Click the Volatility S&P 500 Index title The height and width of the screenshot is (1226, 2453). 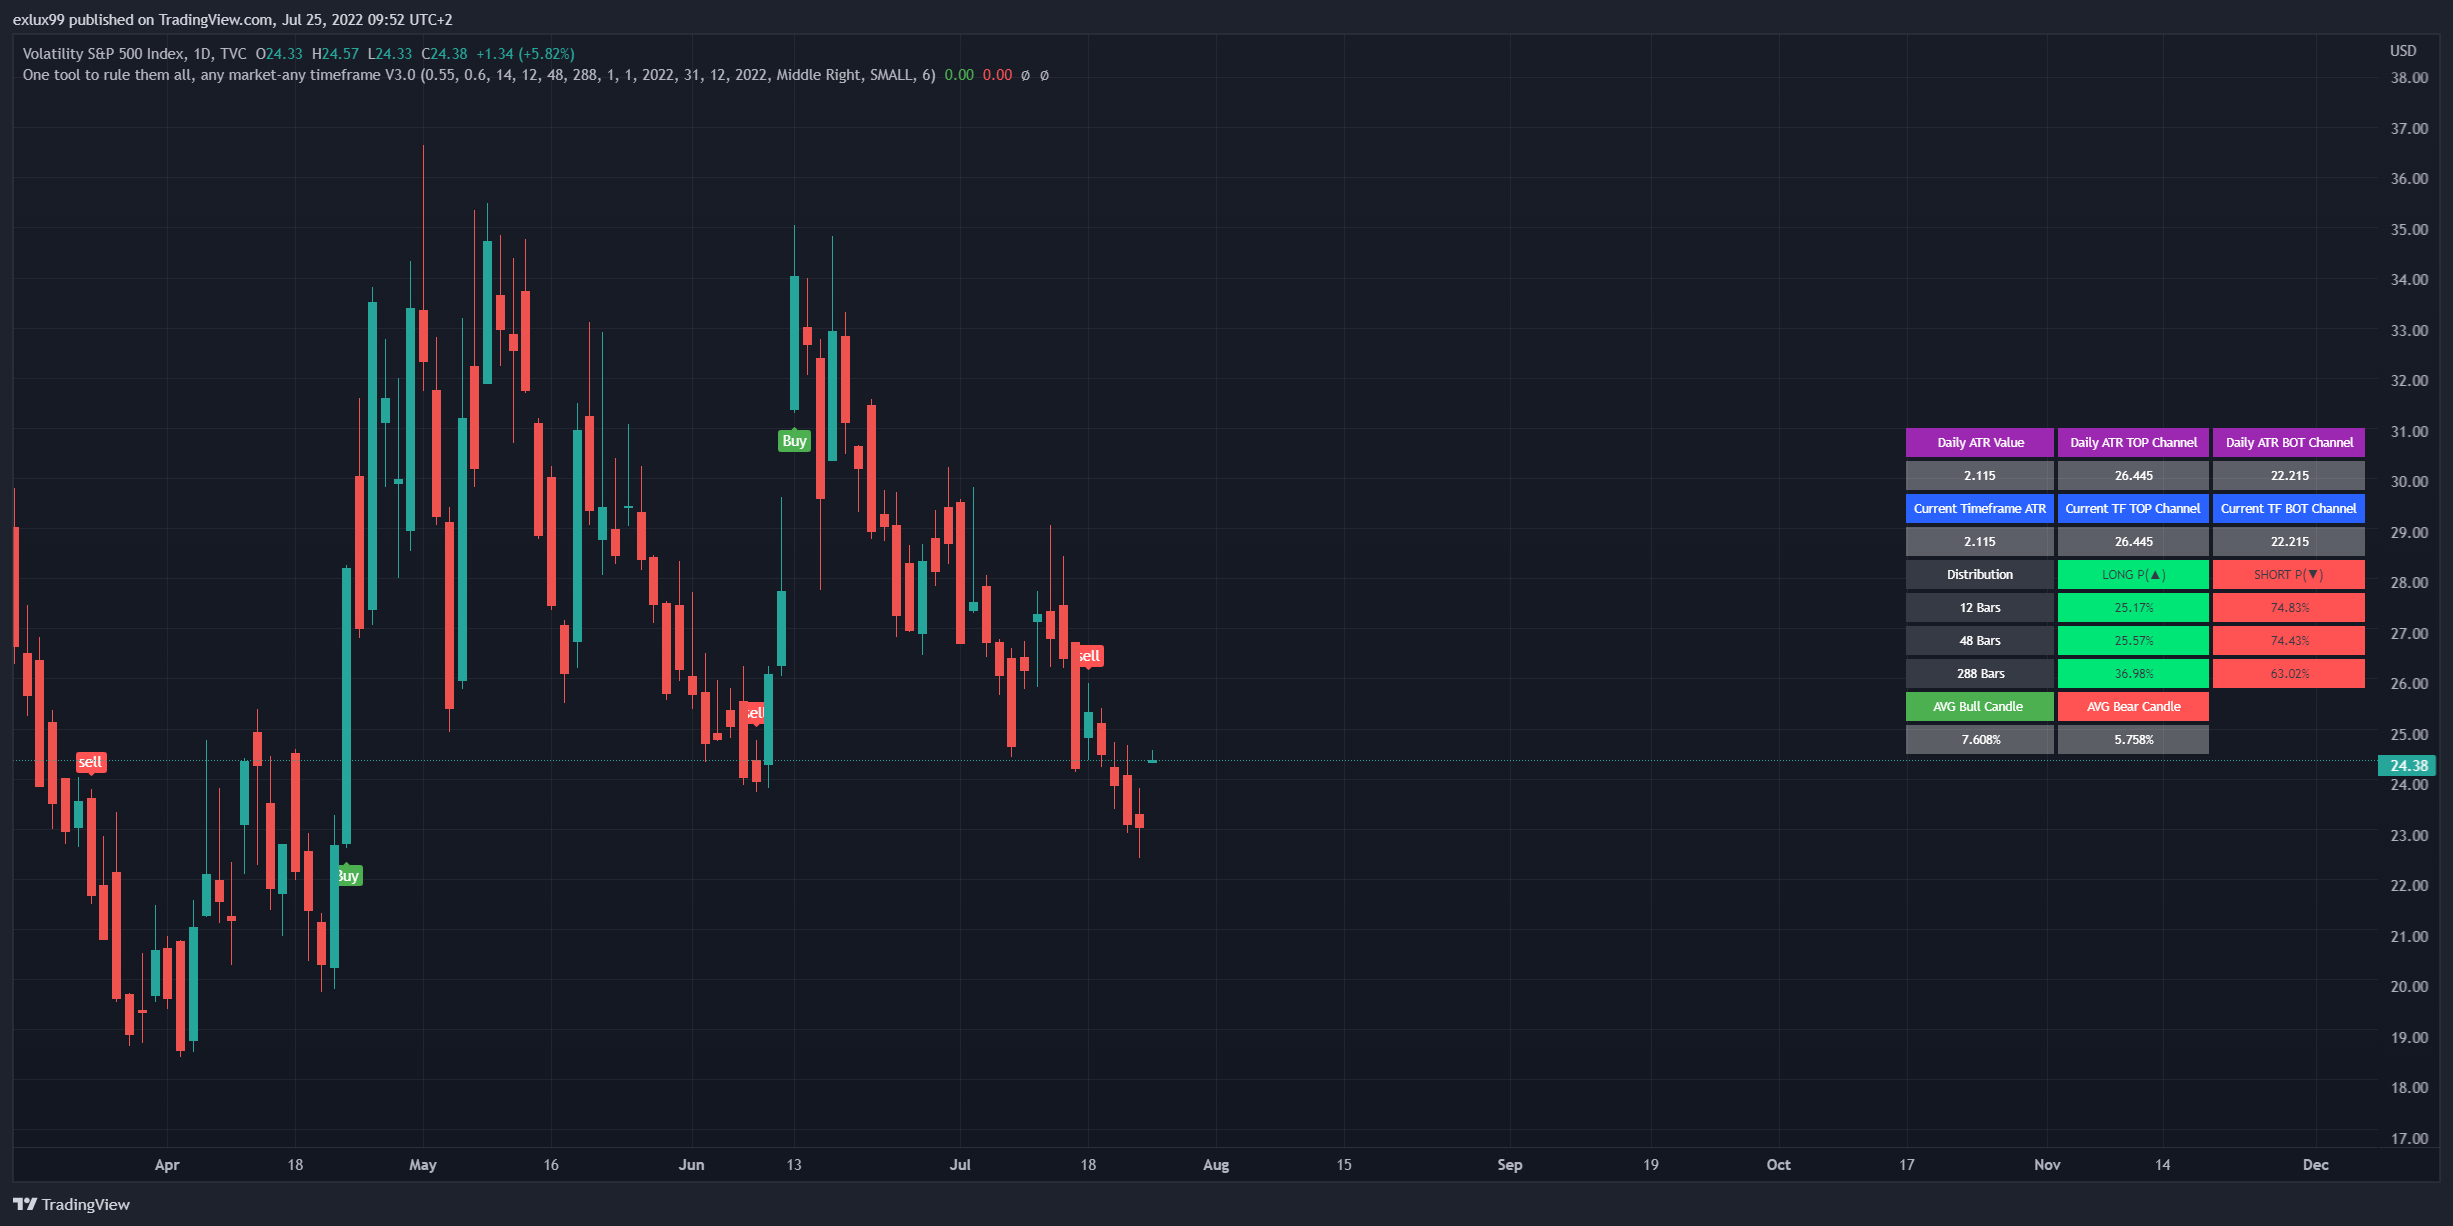pos(103,54)
